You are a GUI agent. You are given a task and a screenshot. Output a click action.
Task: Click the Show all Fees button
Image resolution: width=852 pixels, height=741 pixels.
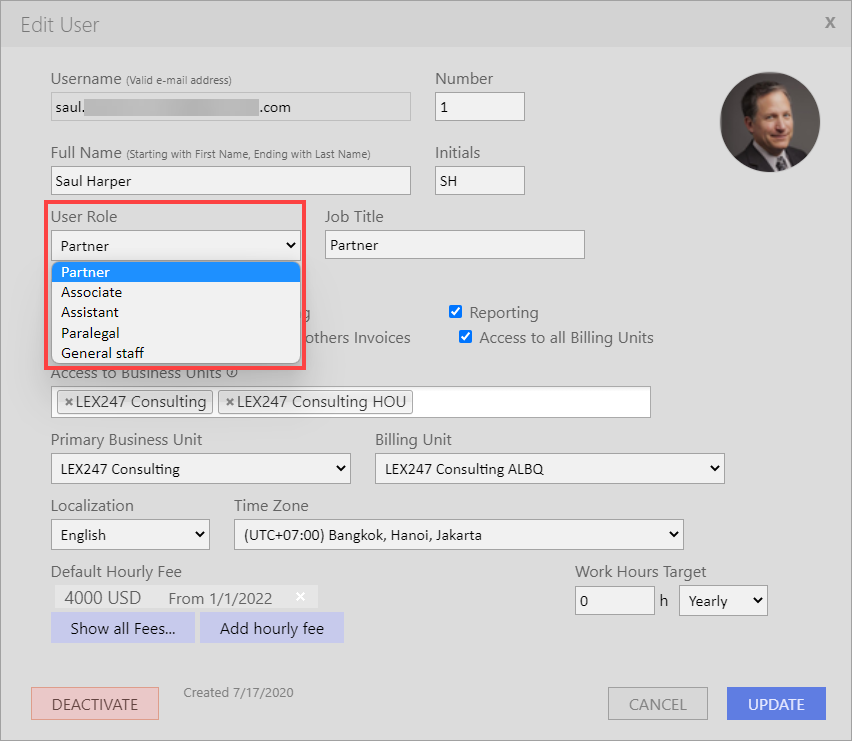click(123, 628)
